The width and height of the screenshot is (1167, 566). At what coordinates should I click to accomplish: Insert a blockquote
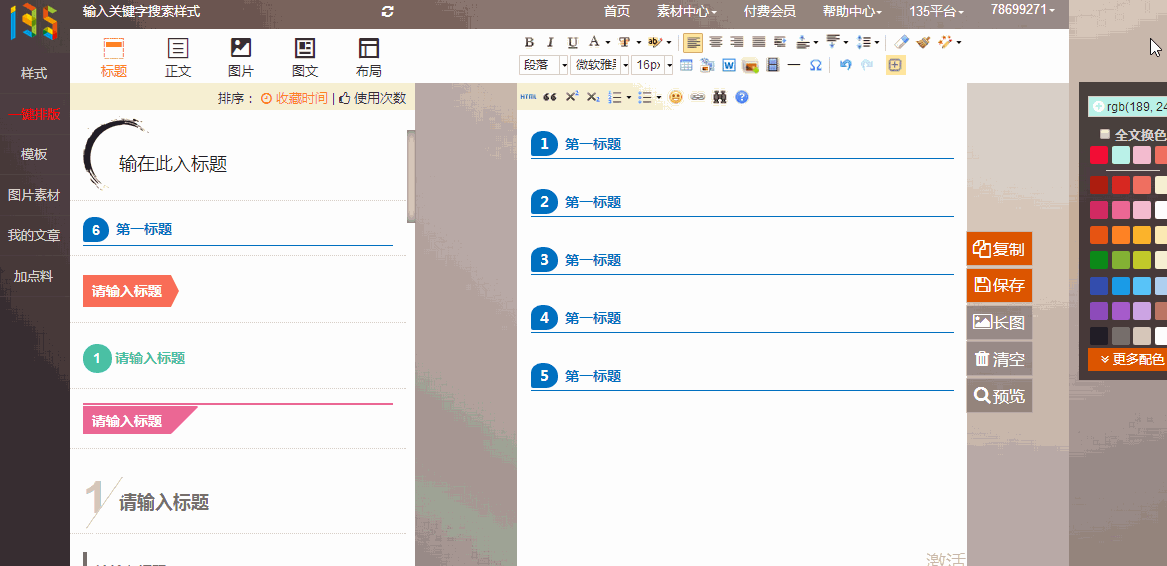tap(550, 97)
